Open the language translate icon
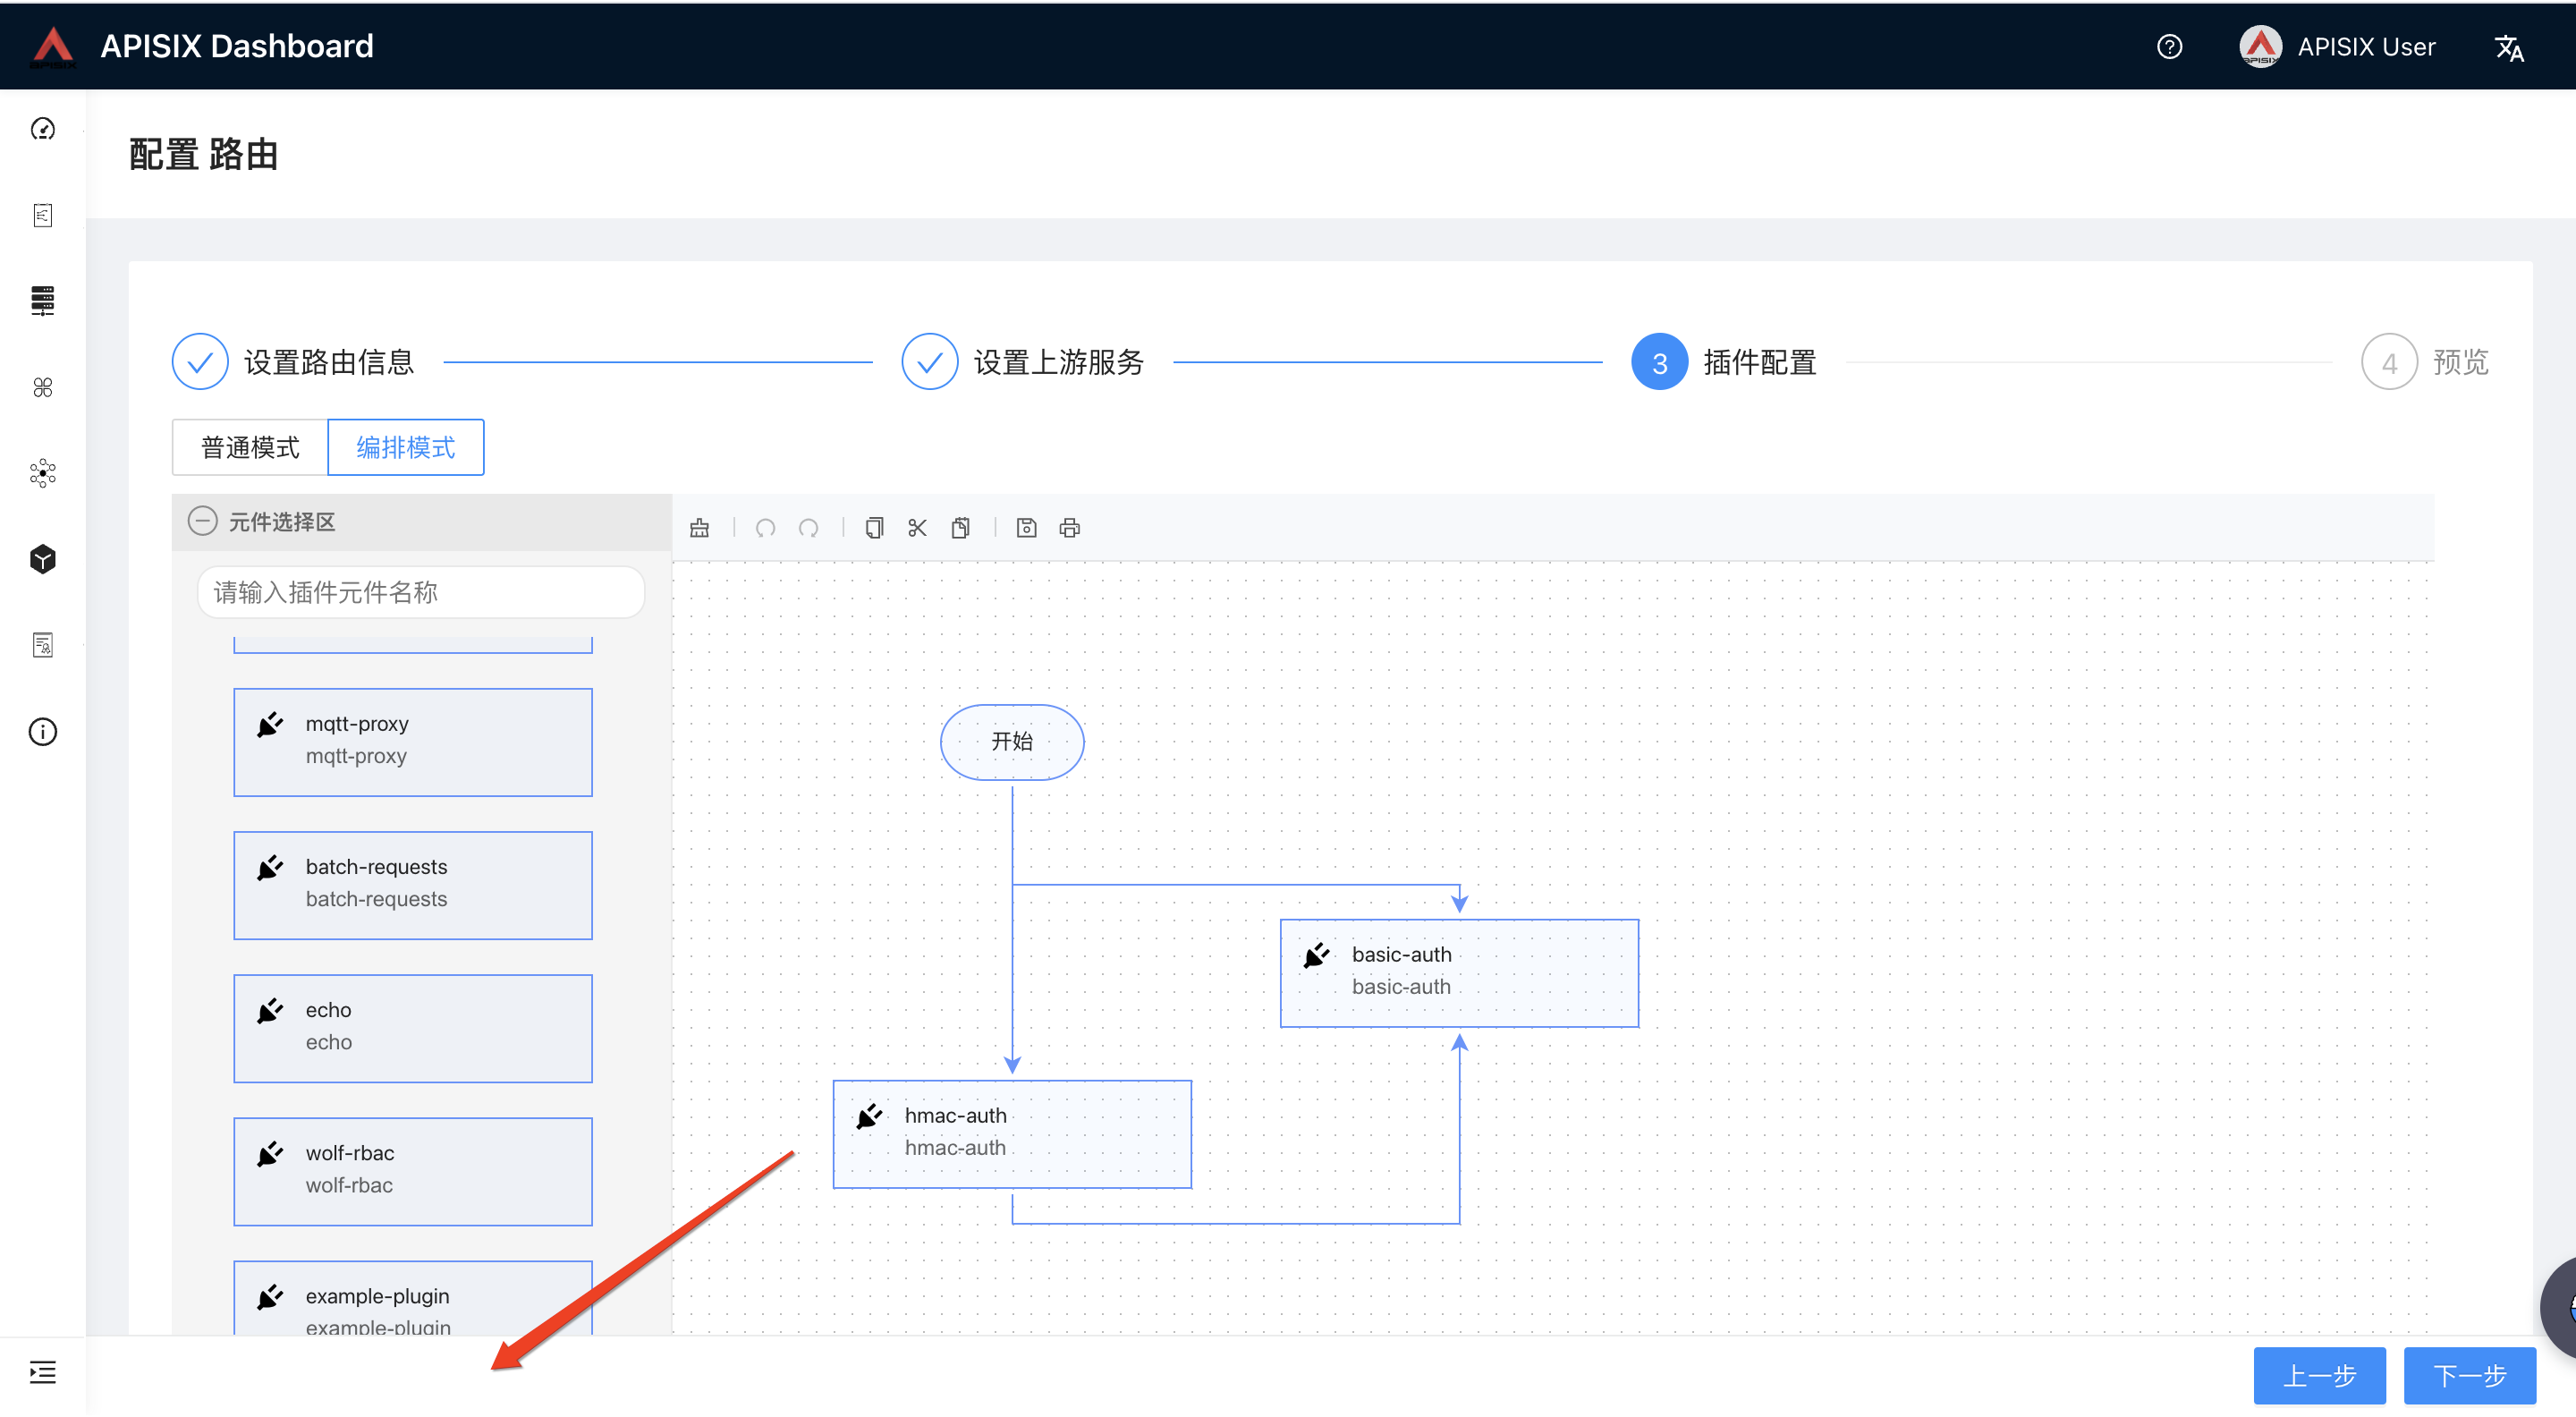 pos(2509,47)
